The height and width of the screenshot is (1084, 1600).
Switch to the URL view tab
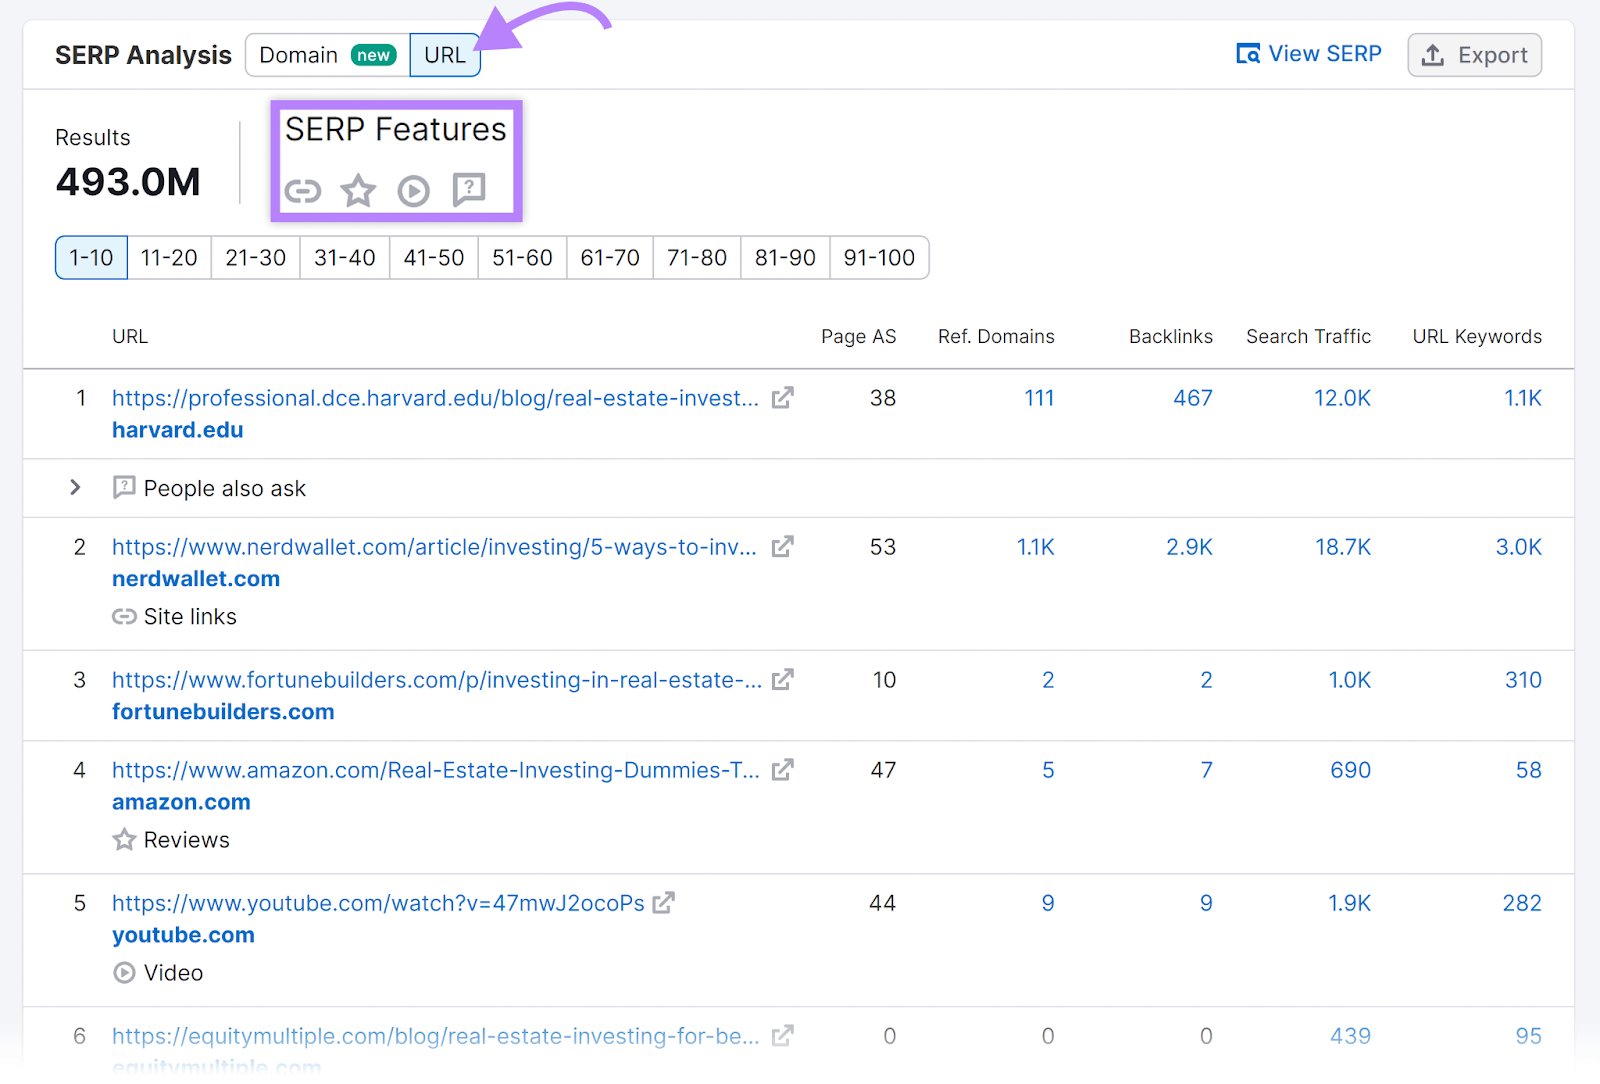click(x=445, y=55)
